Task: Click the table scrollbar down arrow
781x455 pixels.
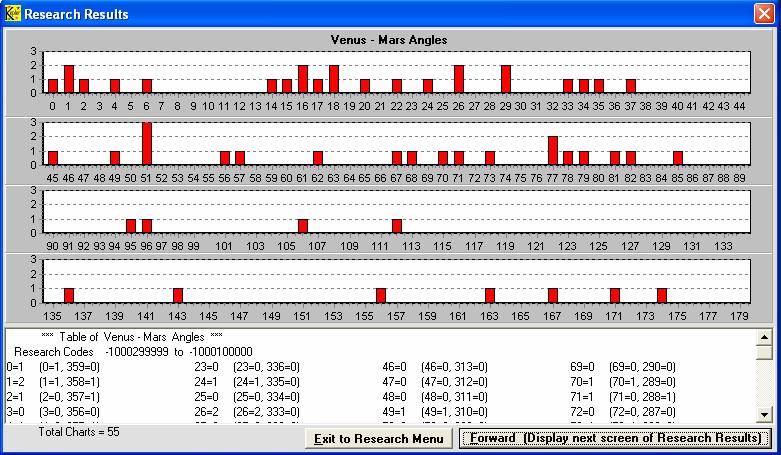Action: (765, 413)
